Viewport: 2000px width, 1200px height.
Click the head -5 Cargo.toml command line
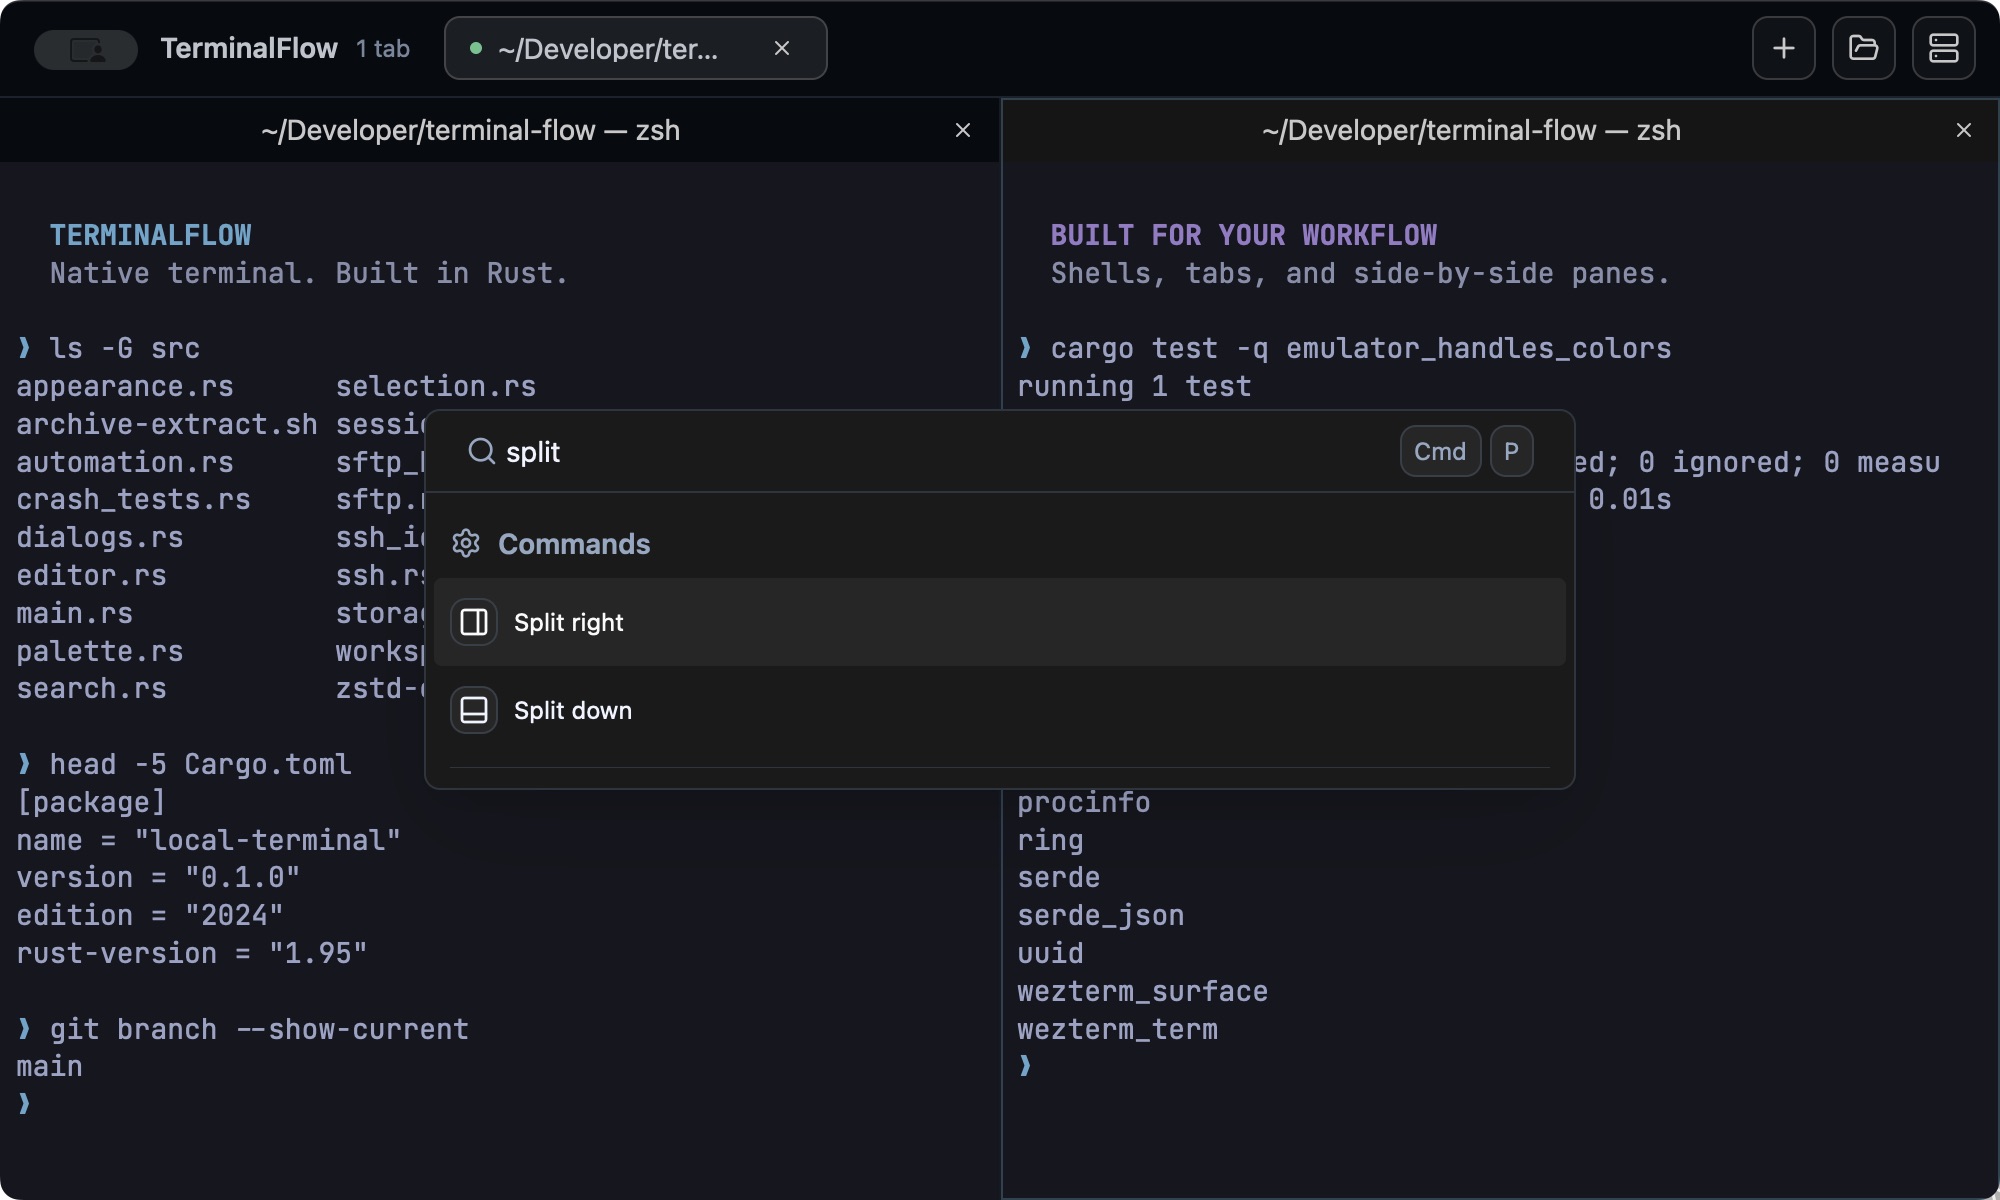(201, 764)
